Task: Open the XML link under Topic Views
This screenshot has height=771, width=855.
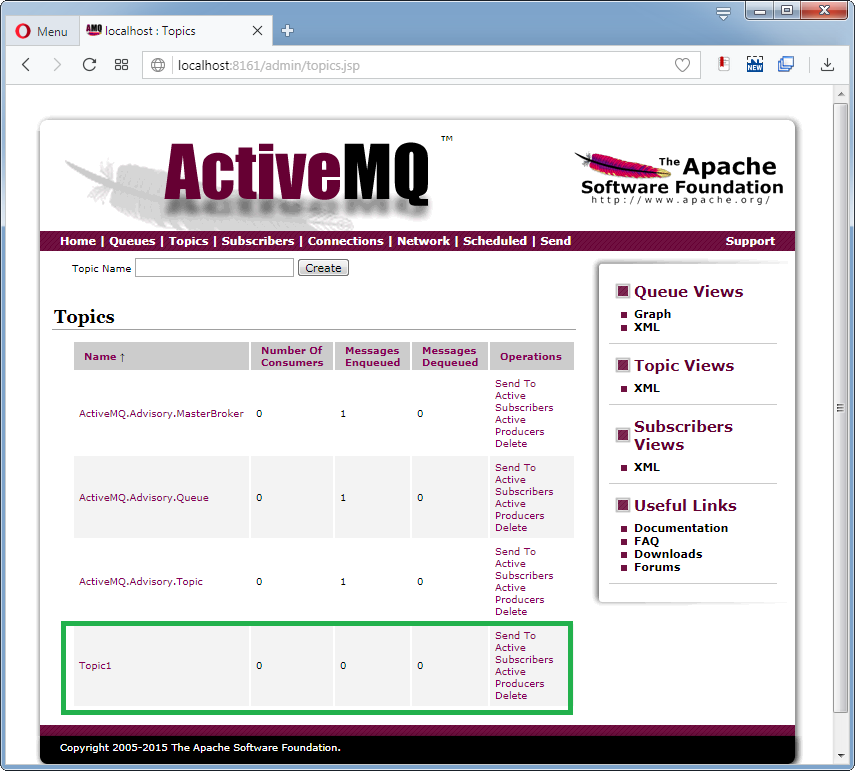Action: tap(647, 388)
